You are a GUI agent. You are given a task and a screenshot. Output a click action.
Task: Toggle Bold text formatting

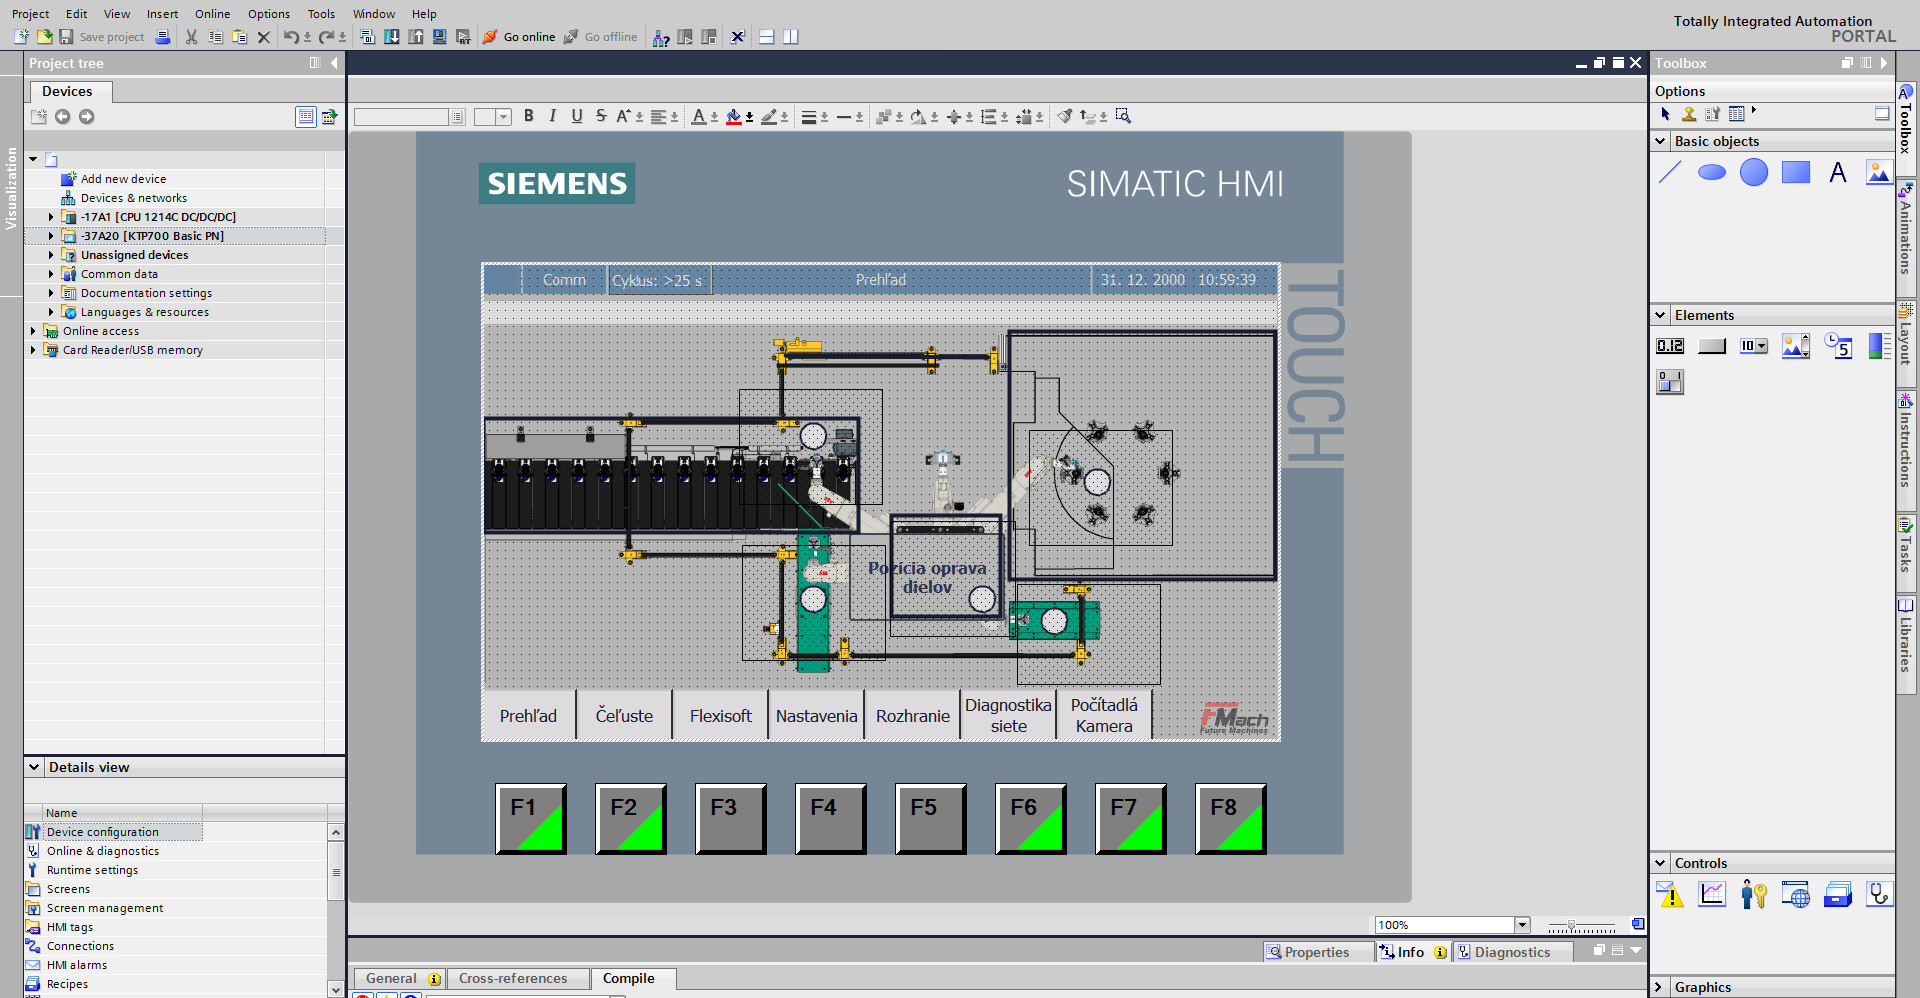coord(529,116)
